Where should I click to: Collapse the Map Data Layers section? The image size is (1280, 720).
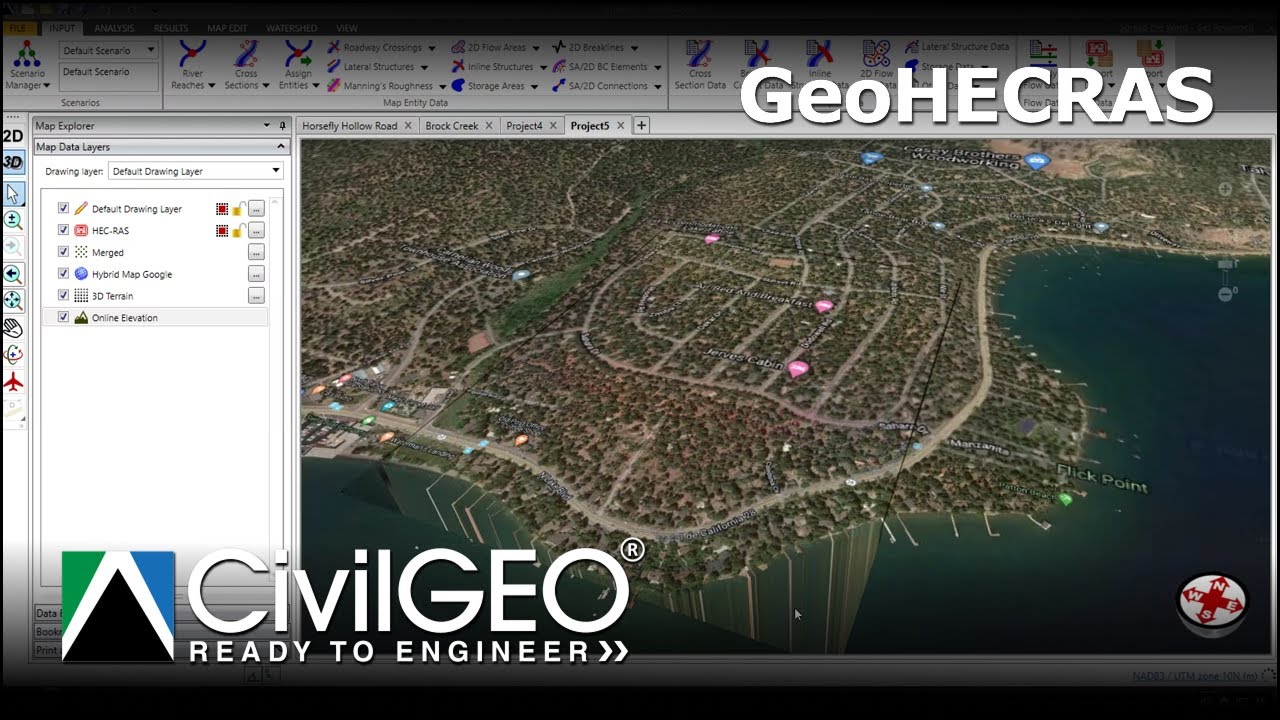[280, 147]
